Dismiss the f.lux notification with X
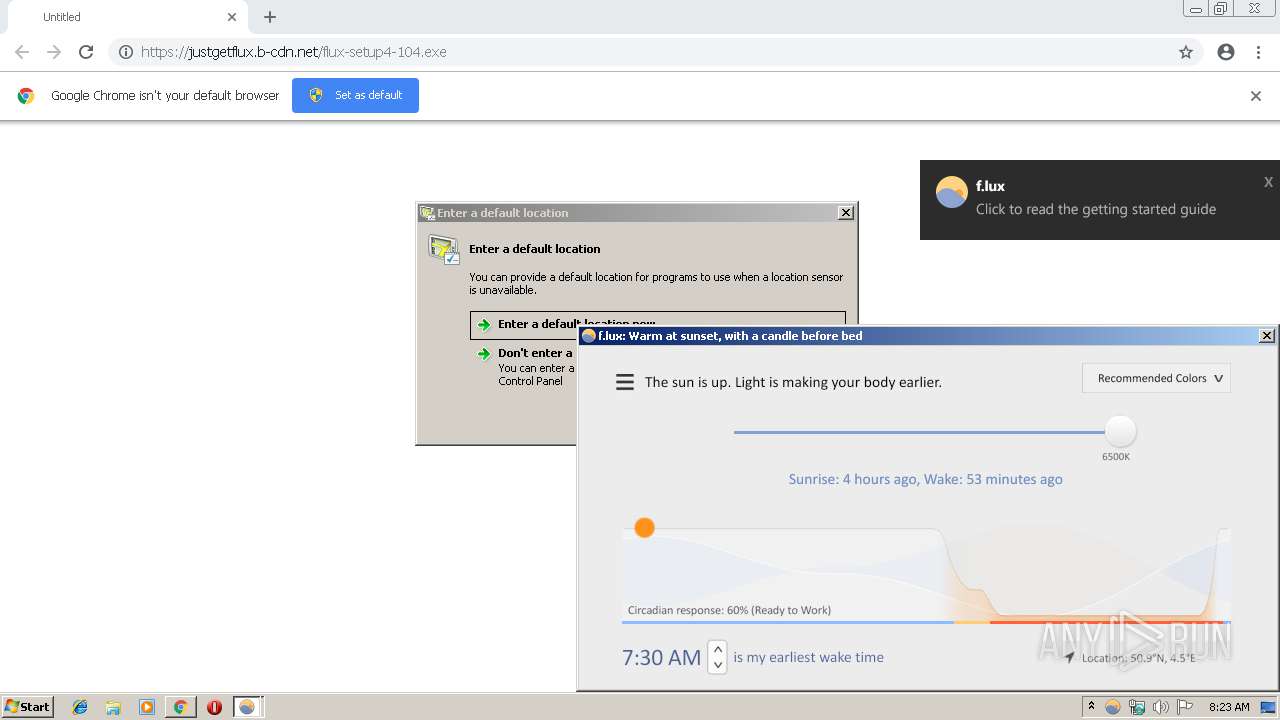1280x720 pixels. (1268, 182)
